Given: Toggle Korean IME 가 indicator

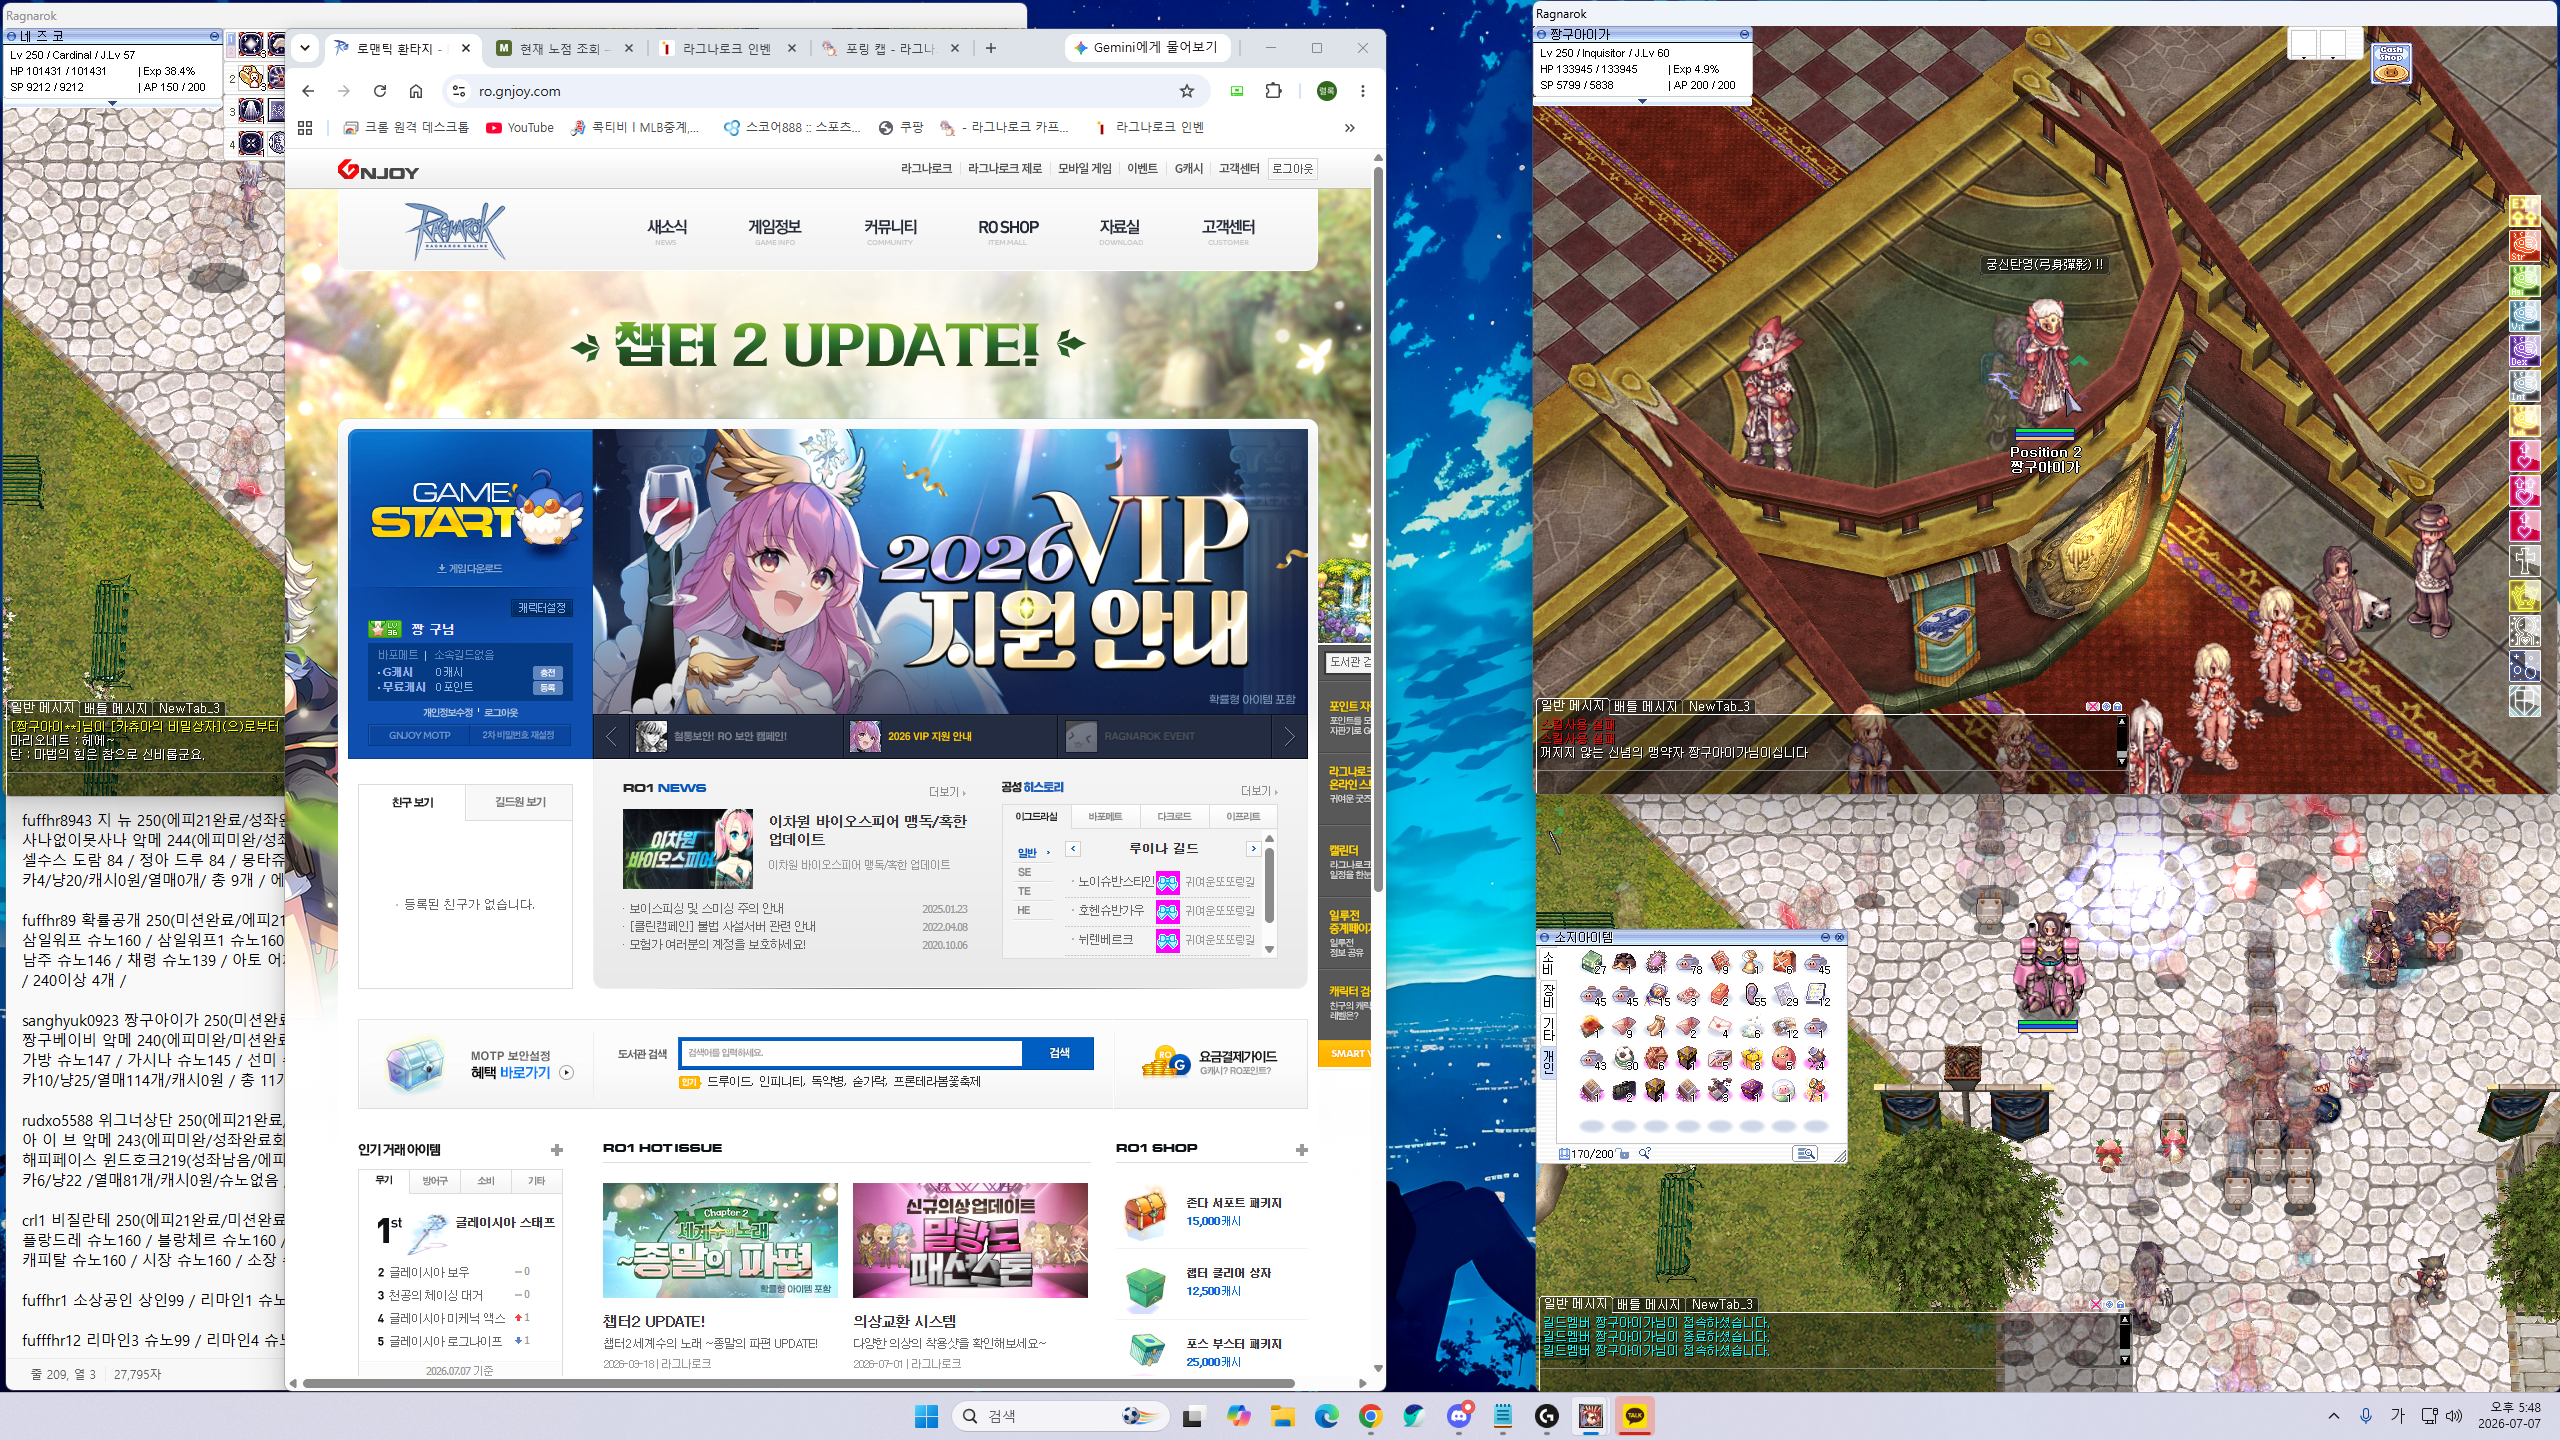Looking at the screenshot, I should coord(2397,1416).
